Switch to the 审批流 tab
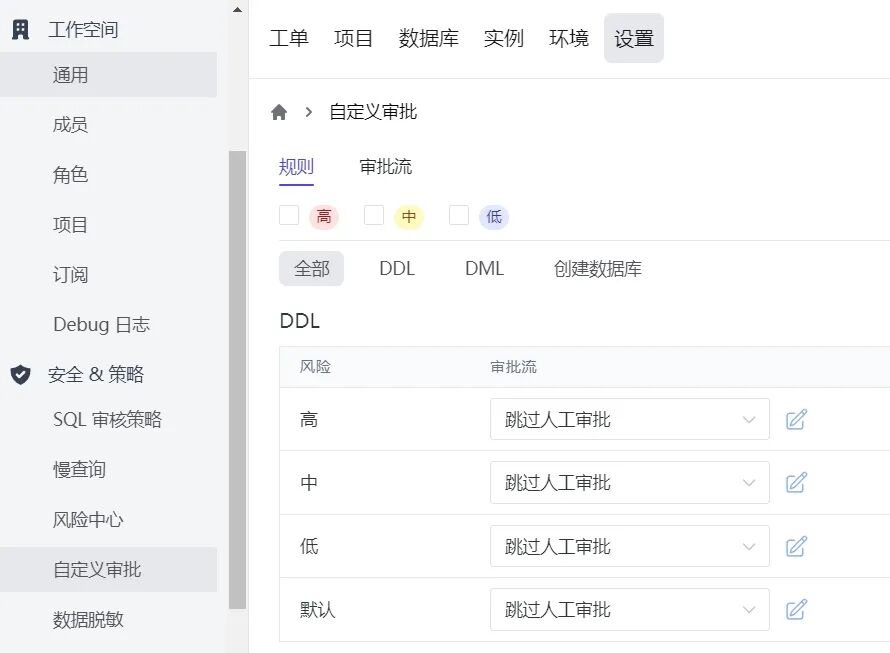The image size is (890, 653). point(385,167)
